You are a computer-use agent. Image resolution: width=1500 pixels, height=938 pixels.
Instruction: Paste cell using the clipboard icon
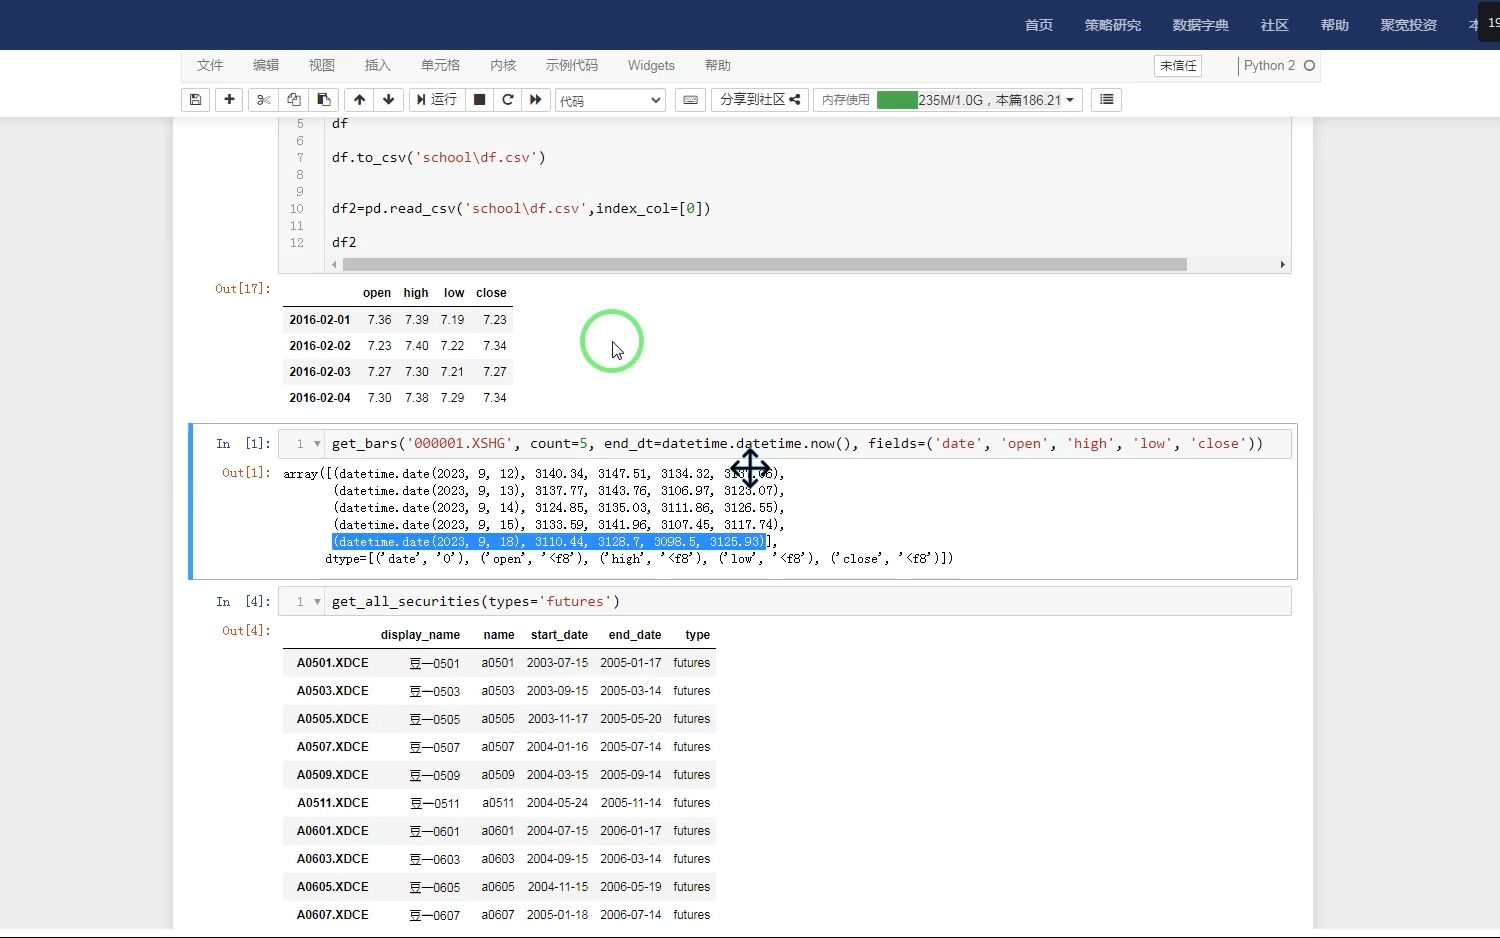(324, 100)
